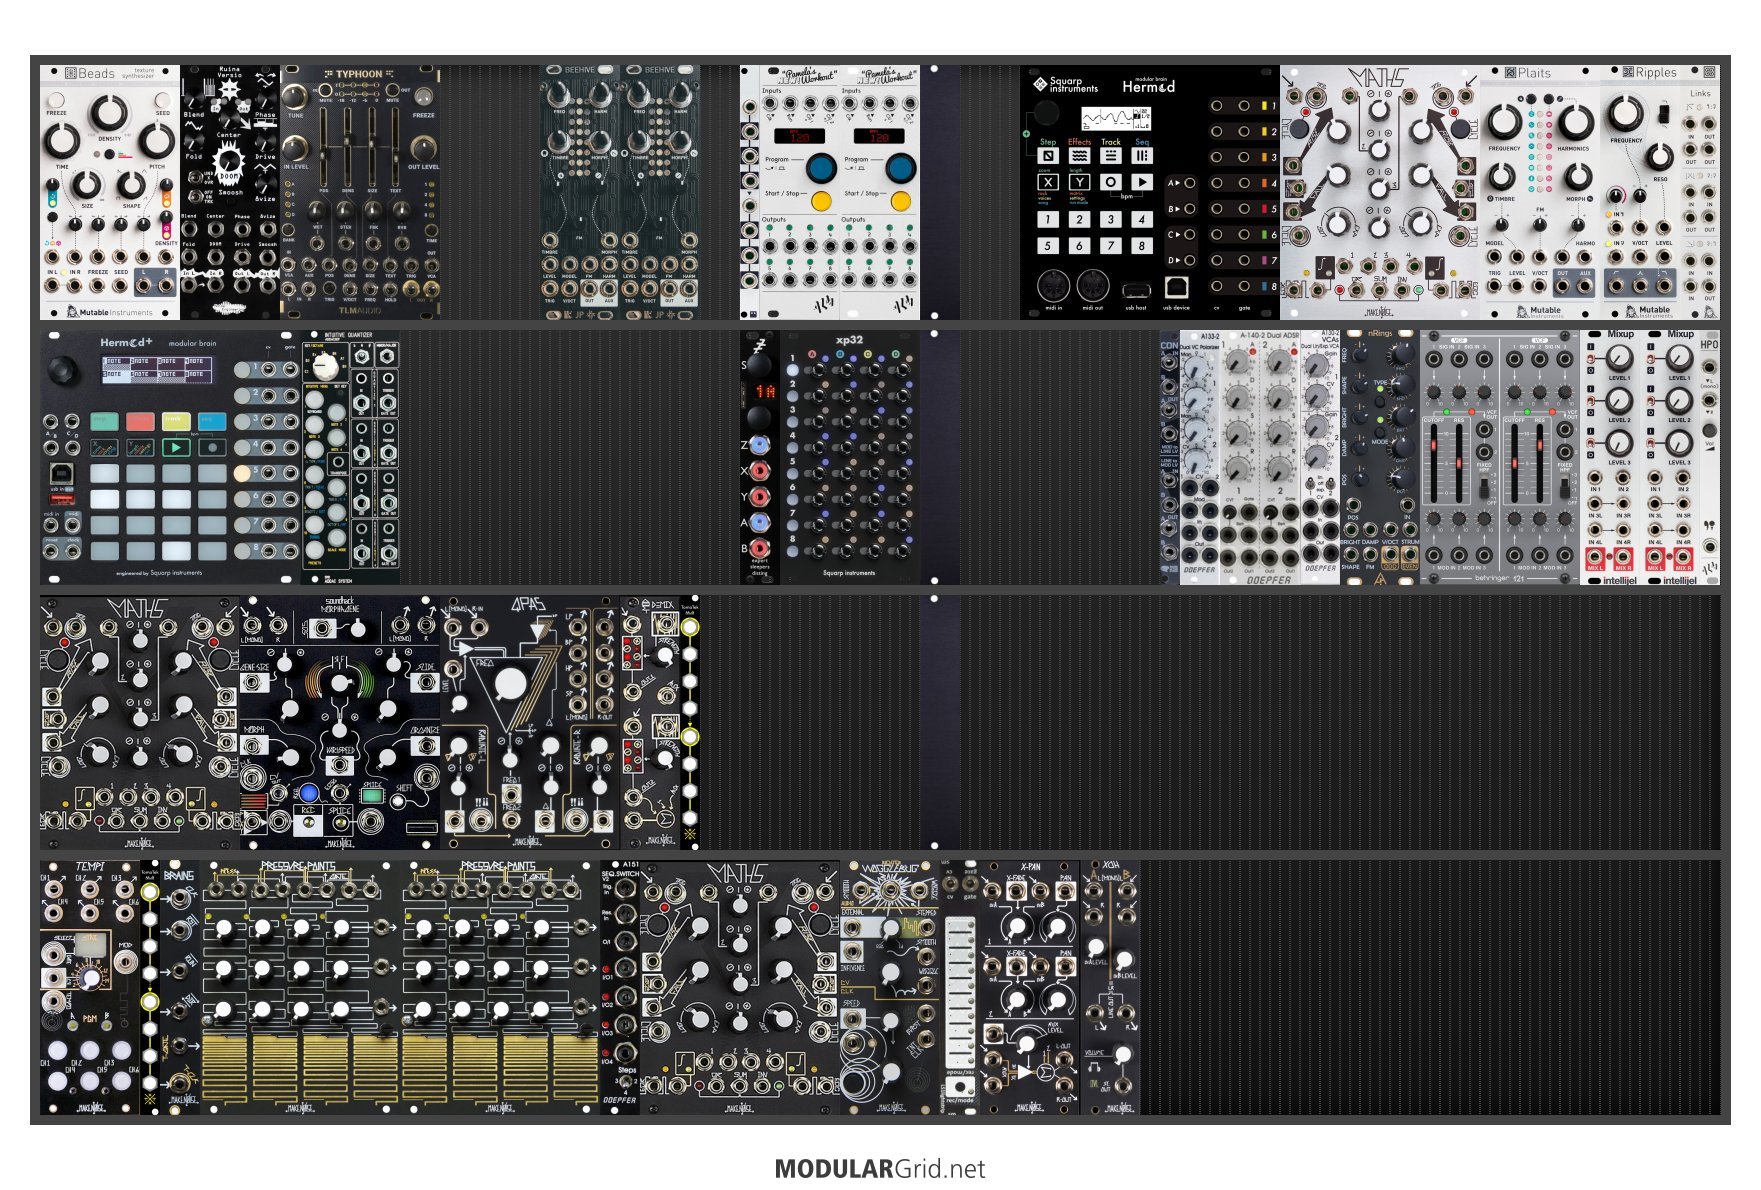Click the Play button on Hermod

pos(1142,182)
